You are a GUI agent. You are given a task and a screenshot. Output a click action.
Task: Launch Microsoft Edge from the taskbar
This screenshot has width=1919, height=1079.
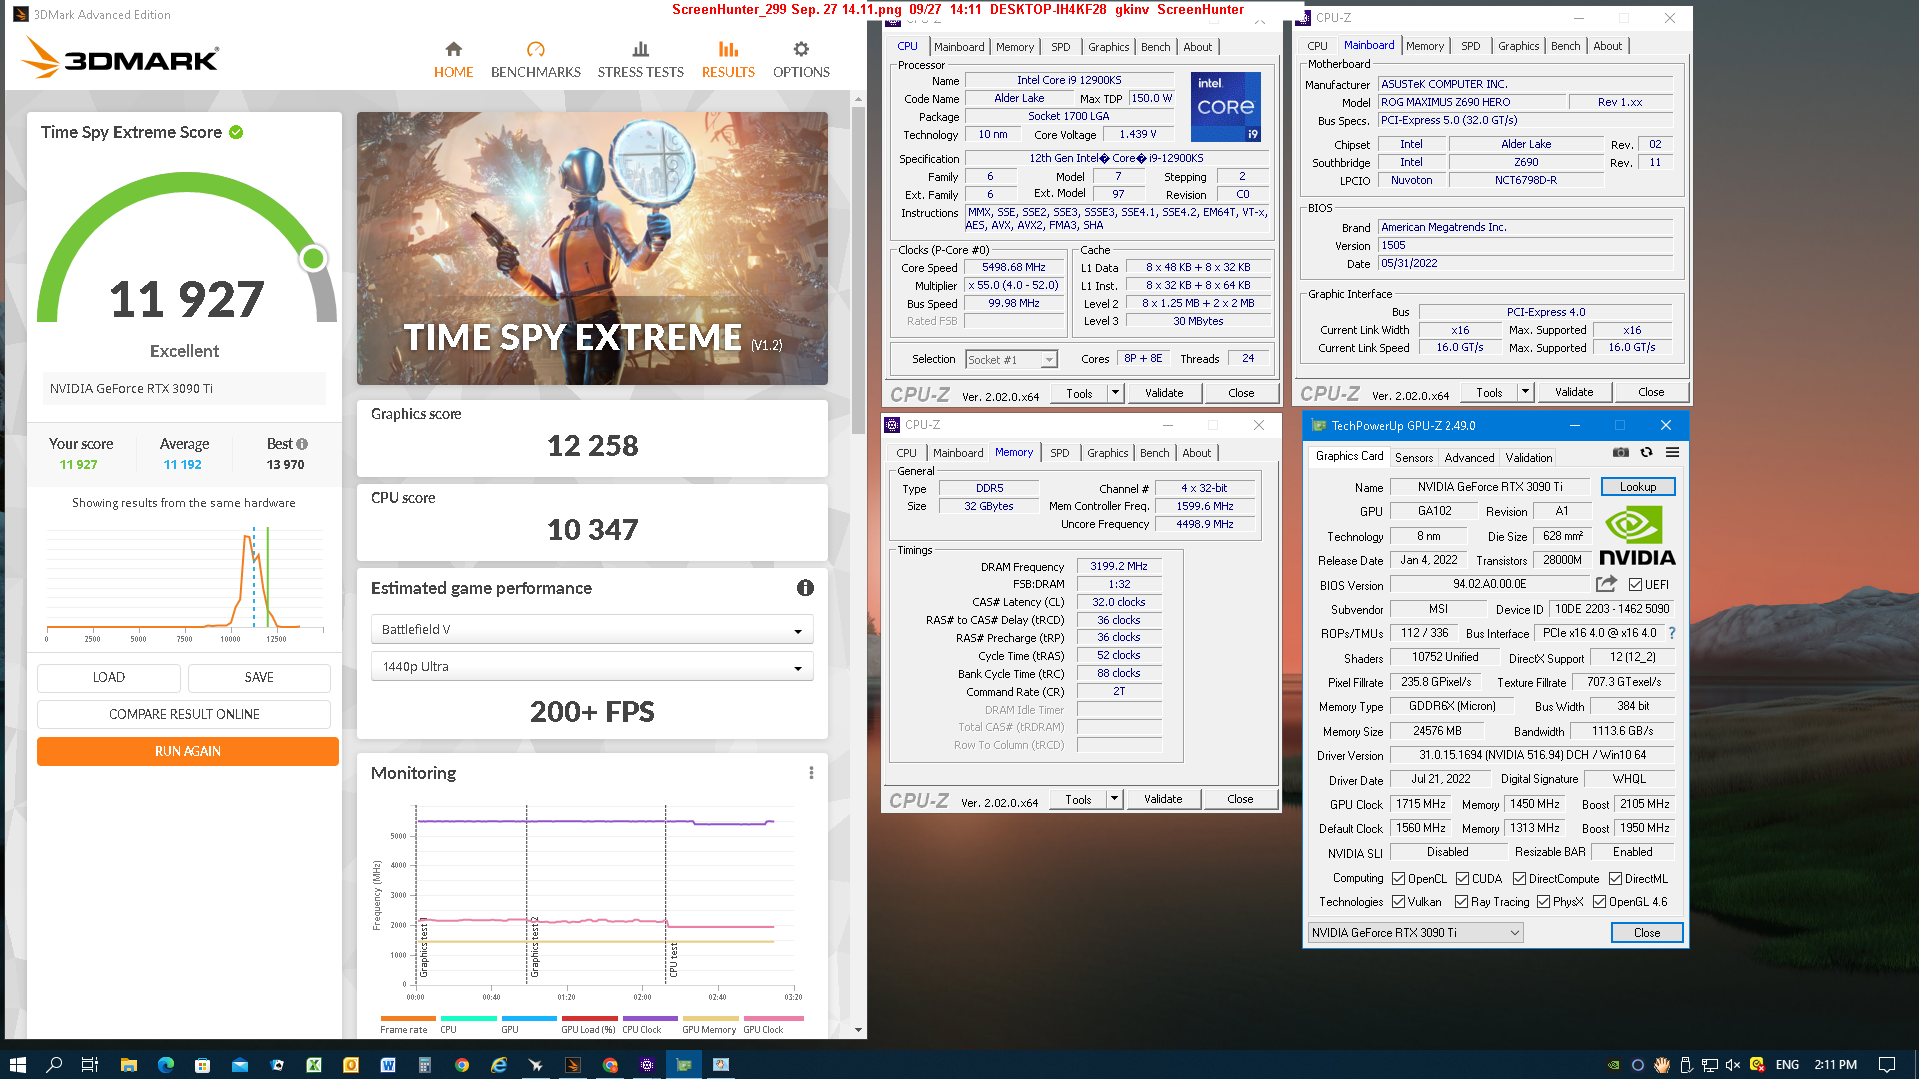point(165,1065)
